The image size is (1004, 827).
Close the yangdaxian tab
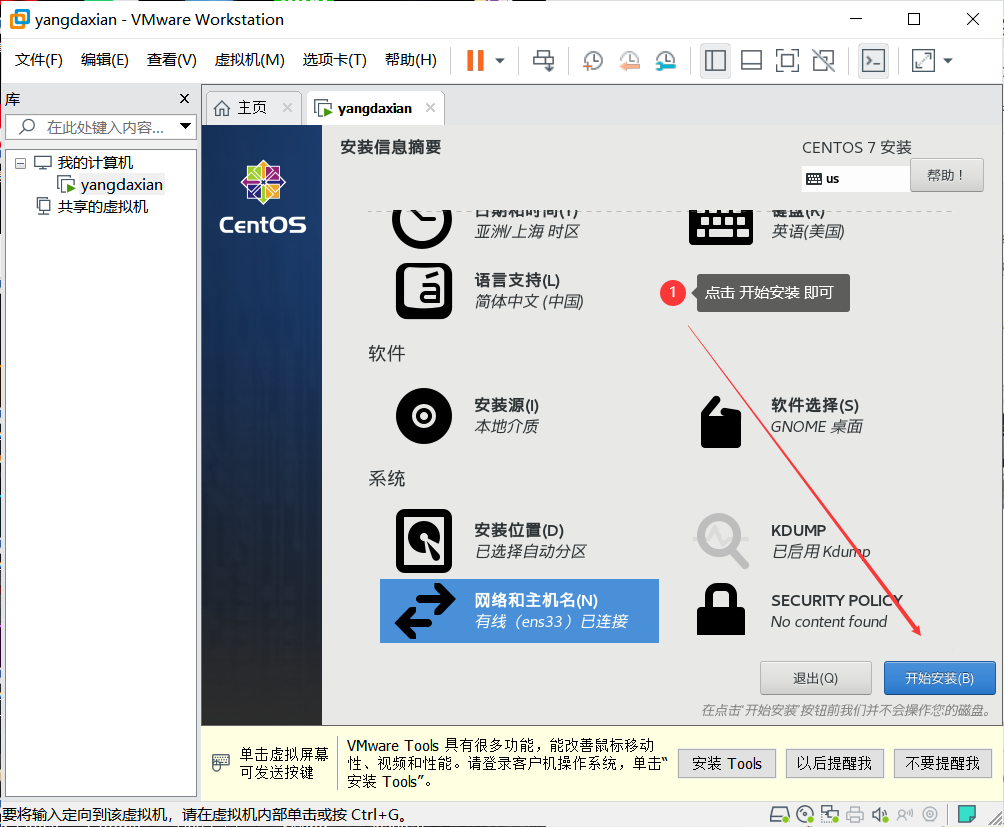(430, 108)
